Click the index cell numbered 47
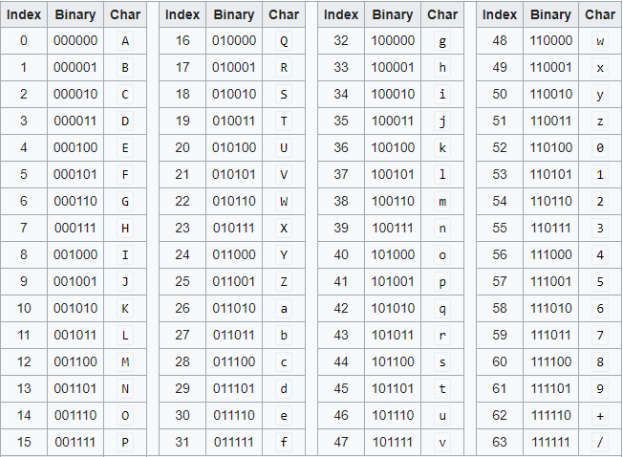This screenshot has width=623, height=457. click(341, 441)
